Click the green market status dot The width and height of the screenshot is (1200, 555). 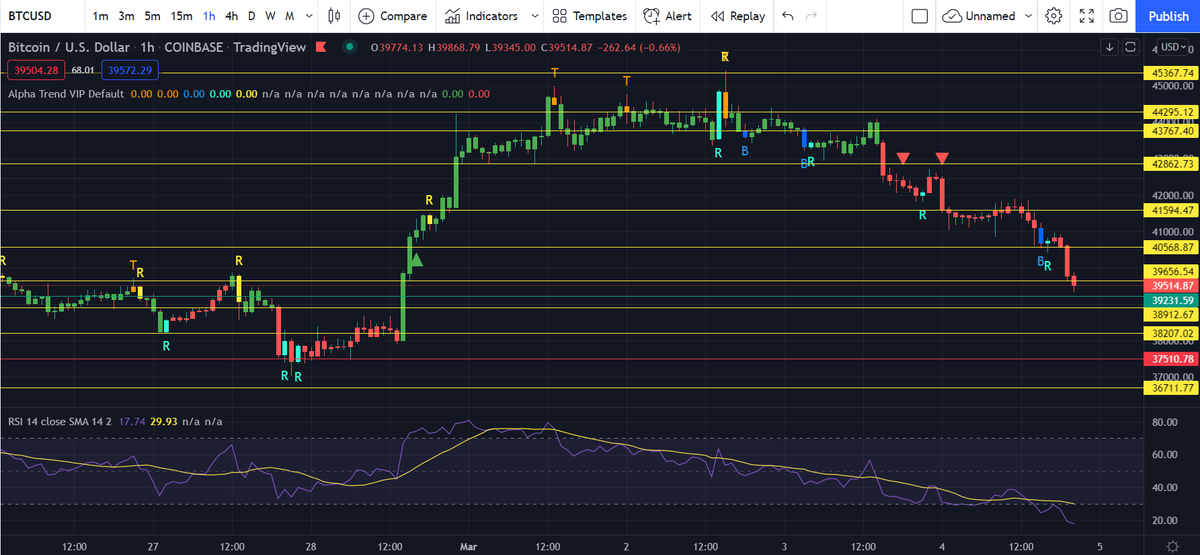[x=348, y=47]
